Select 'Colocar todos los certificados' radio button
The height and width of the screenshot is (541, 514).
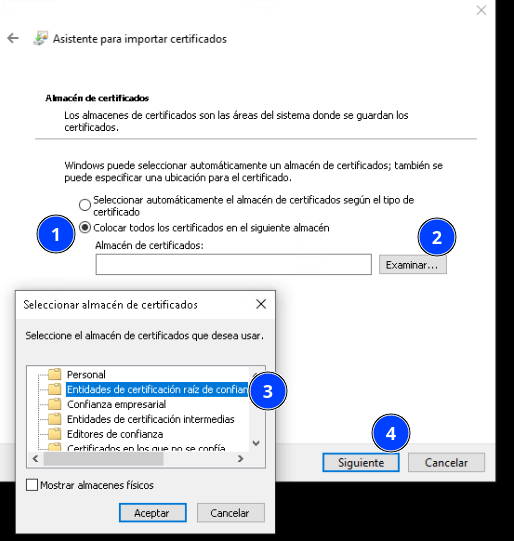[x=85, y=227]
